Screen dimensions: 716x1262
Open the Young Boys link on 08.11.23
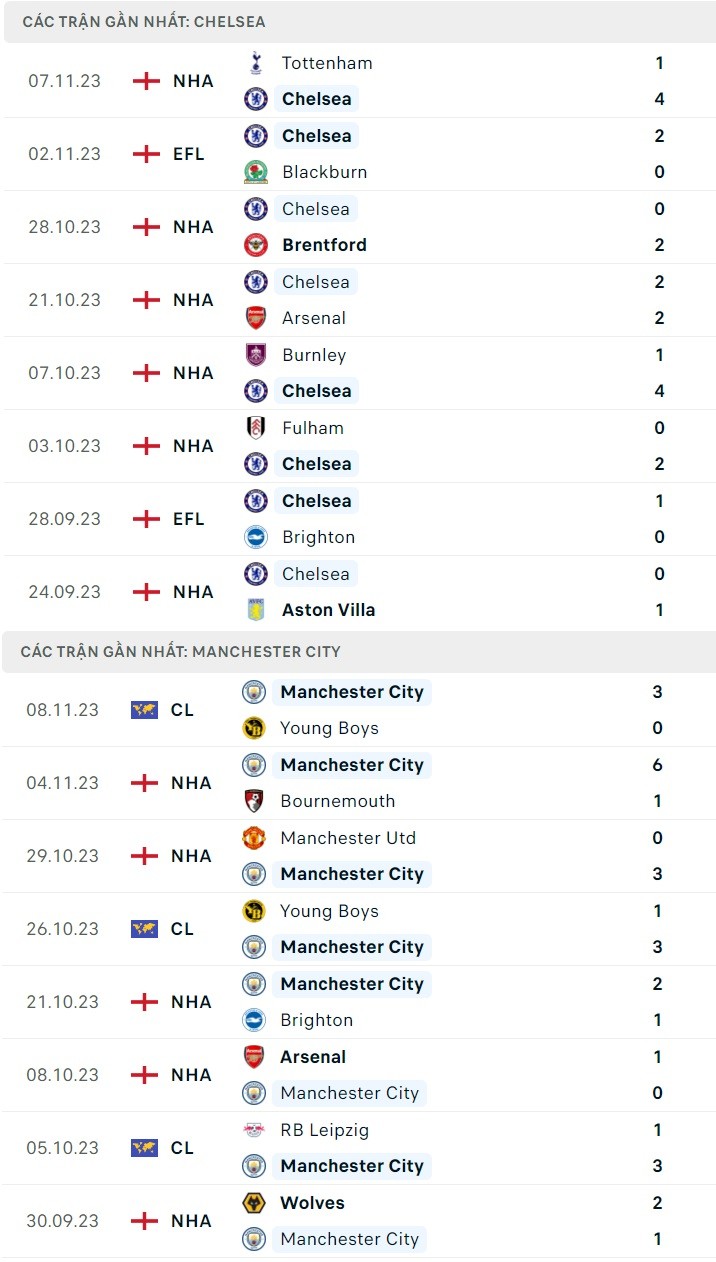point(329,728)
